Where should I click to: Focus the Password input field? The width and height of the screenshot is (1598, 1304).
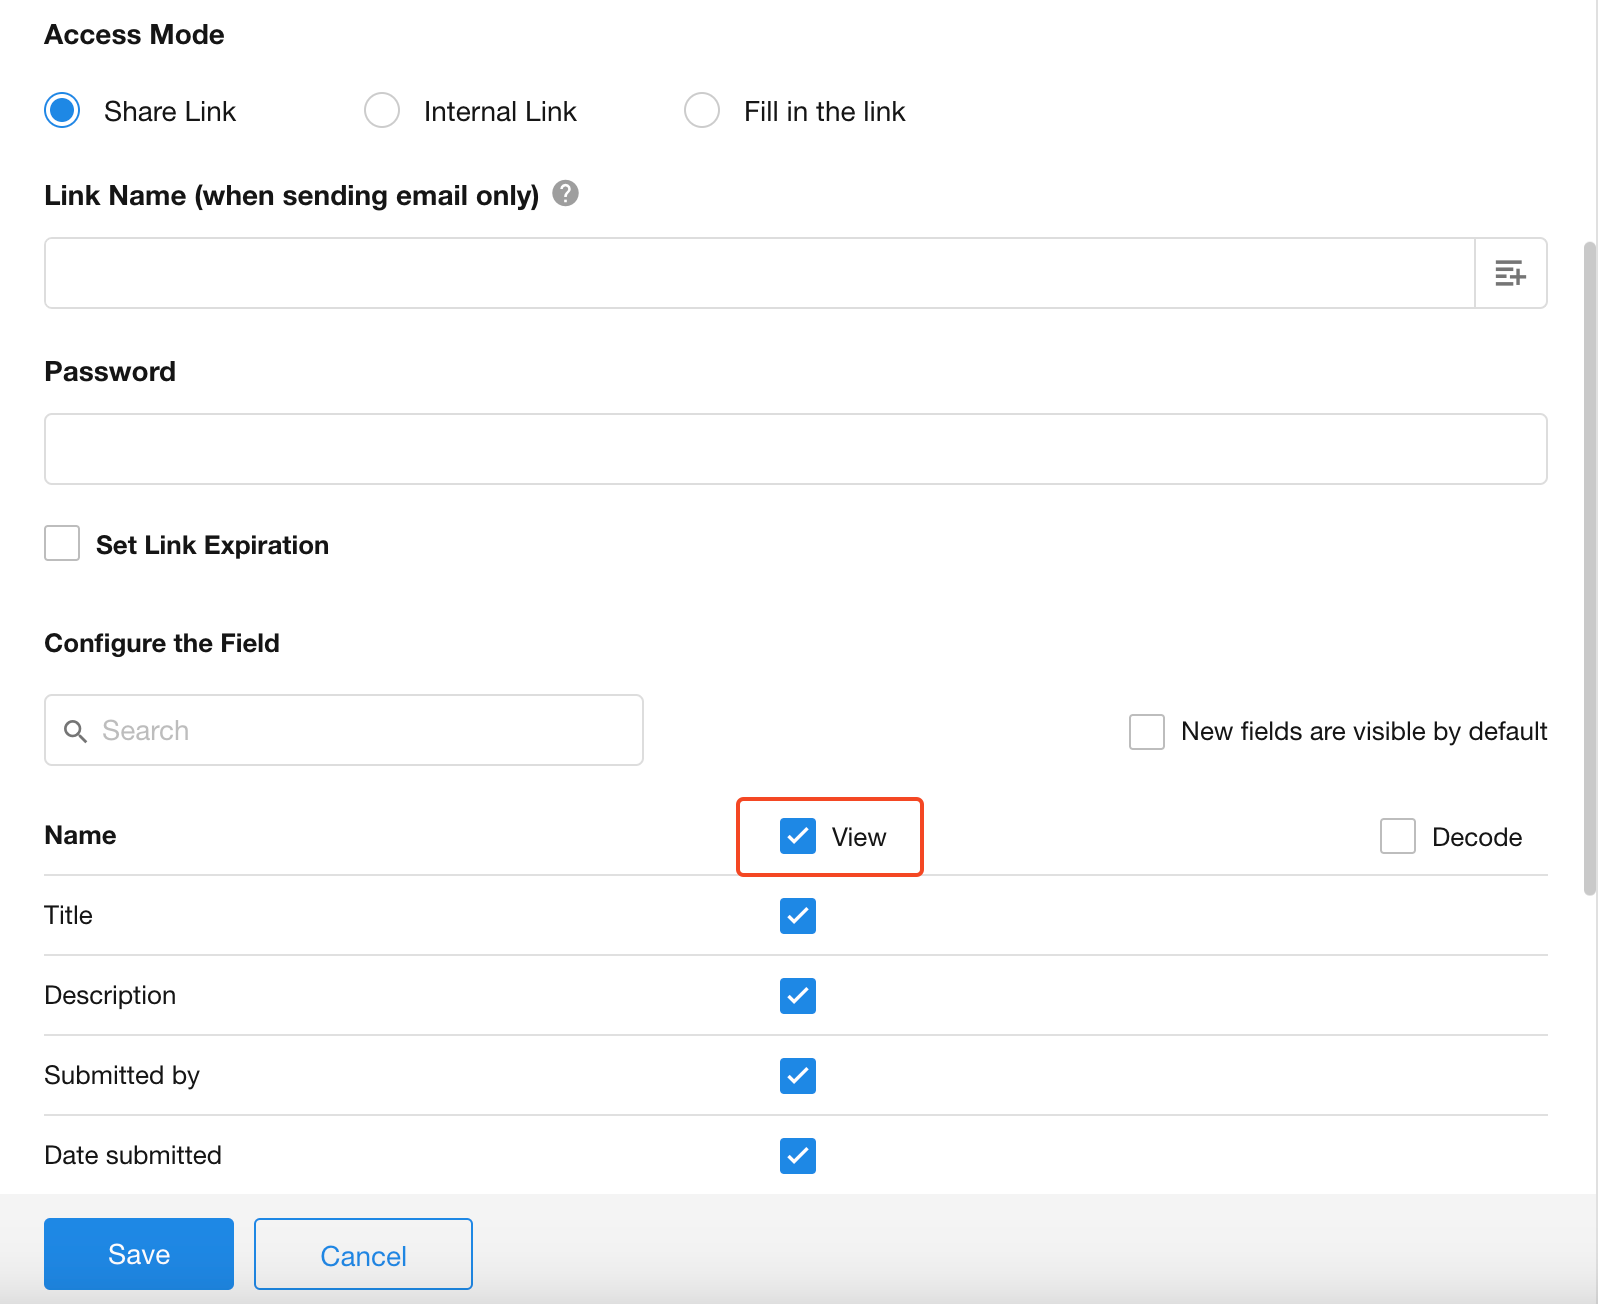795,449
